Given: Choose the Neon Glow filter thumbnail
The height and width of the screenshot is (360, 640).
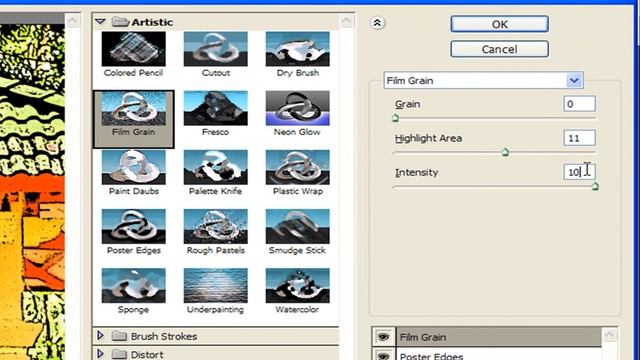Looking at the screenshot, I should coord(298,108).
